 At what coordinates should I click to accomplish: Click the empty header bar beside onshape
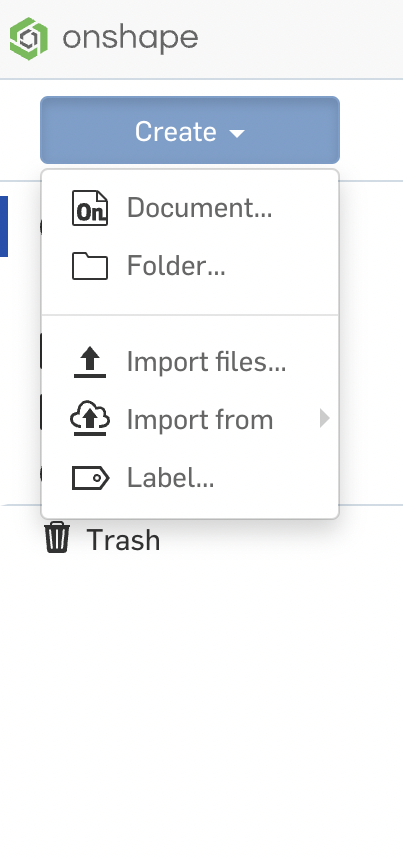pyautogui.click(x=300, y=39)
